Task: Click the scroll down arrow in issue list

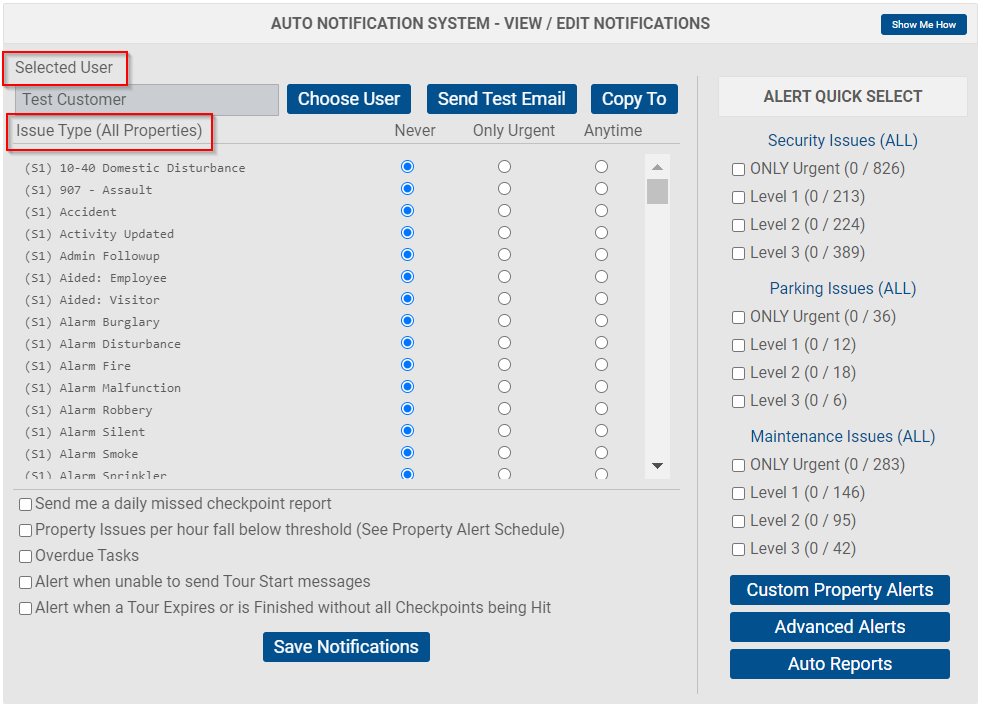Action: pyautogui.click(x=657, y=465)
